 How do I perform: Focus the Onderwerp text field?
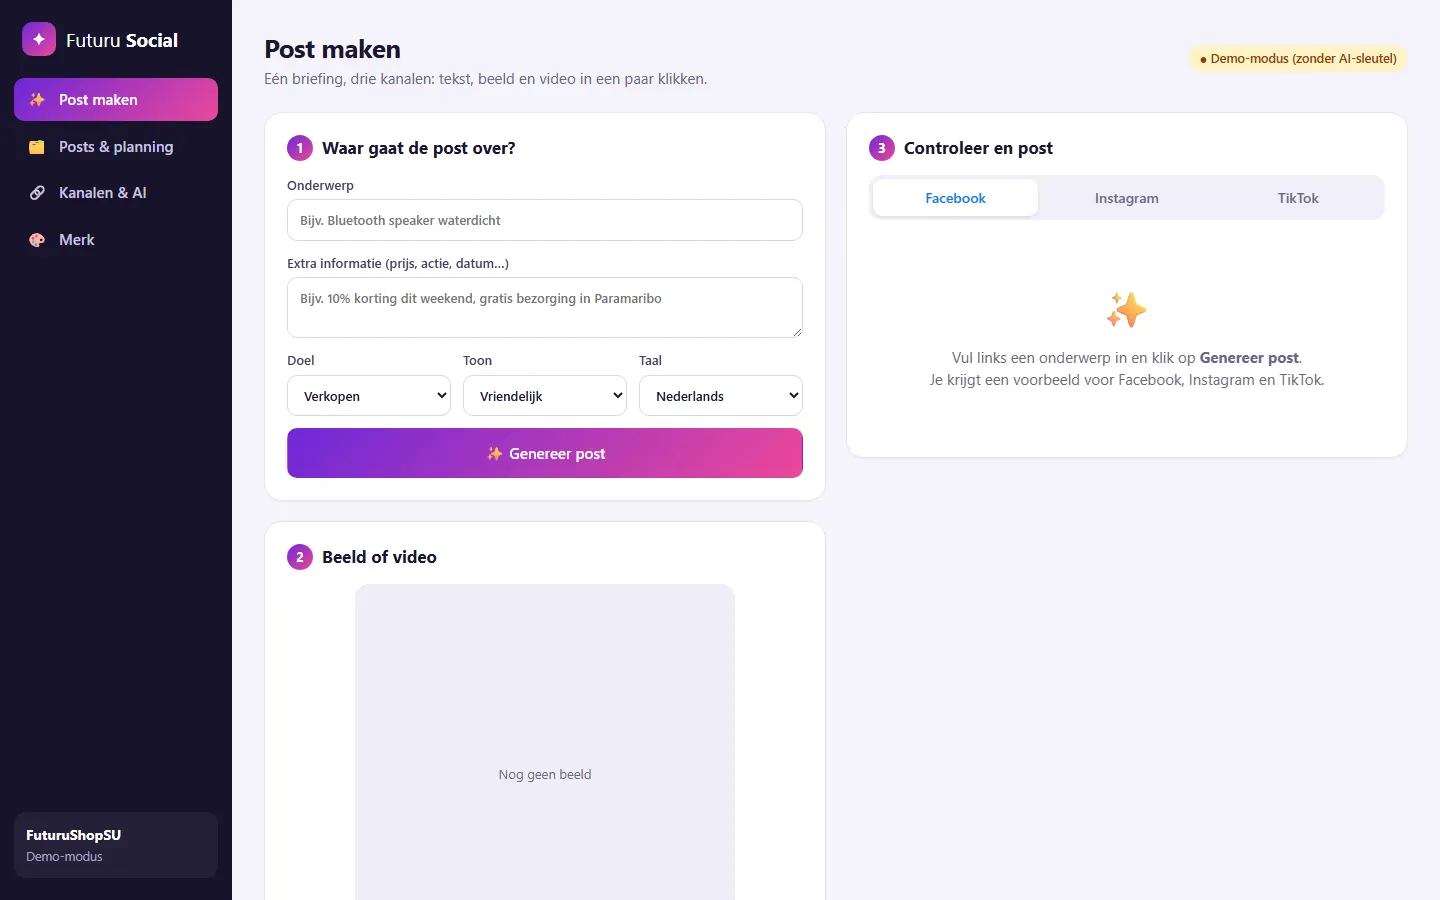coord(545,220)
